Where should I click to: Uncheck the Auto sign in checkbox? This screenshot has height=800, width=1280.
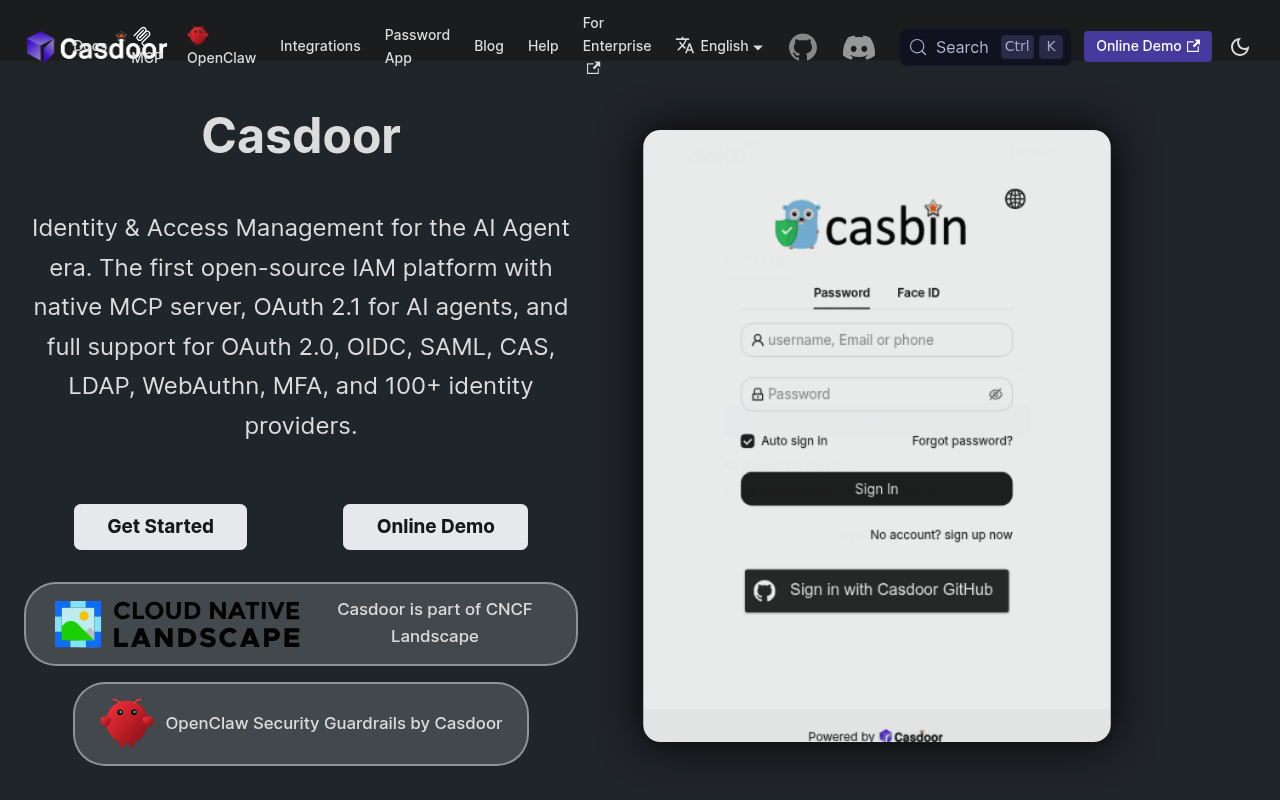click(747, 441)
